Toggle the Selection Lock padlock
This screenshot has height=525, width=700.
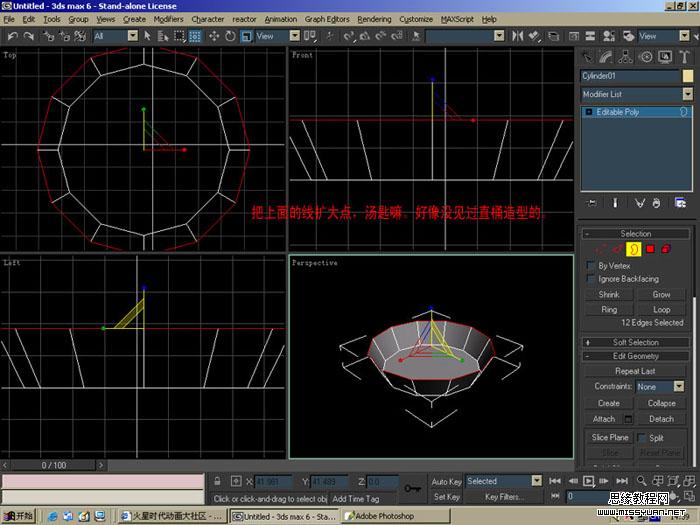pos(217,481)
